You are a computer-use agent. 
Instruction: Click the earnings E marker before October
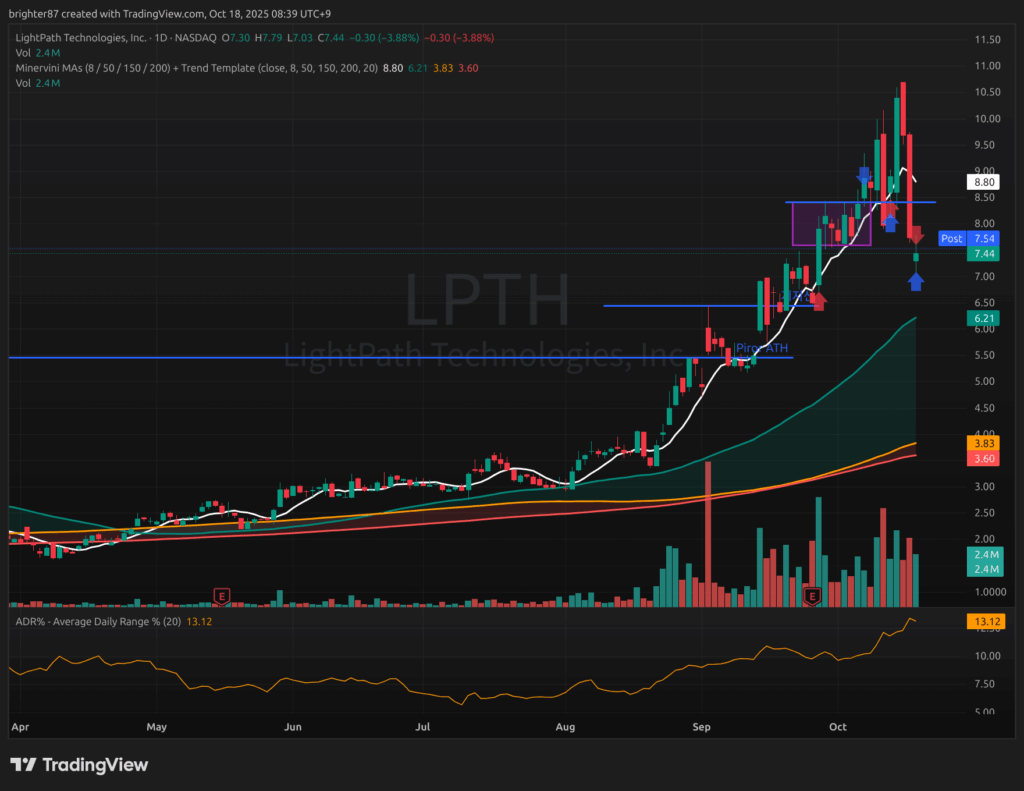click(812, 596)
